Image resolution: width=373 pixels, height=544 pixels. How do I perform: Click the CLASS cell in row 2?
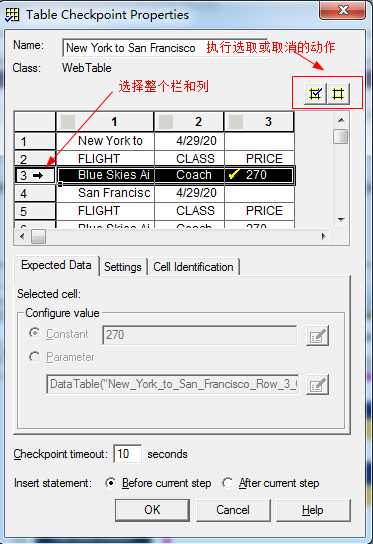tap(189, 159)
